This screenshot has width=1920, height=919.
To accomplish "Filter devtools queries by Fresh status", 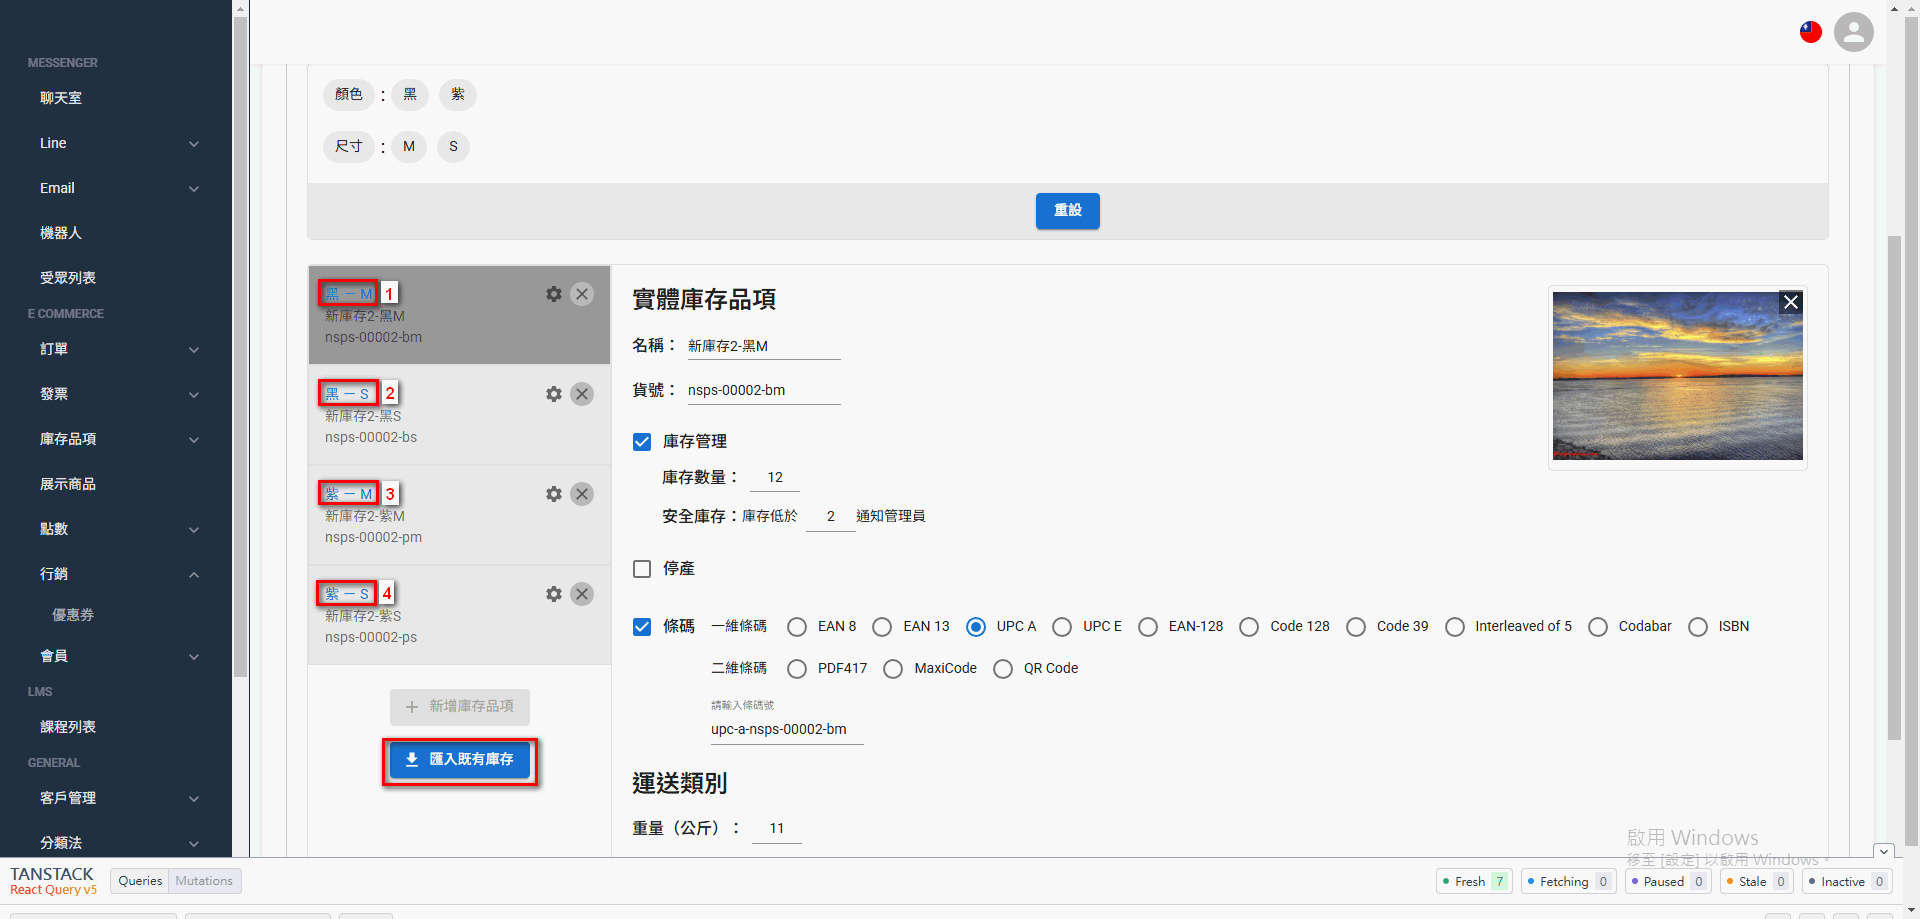I will coord(1474,882).
